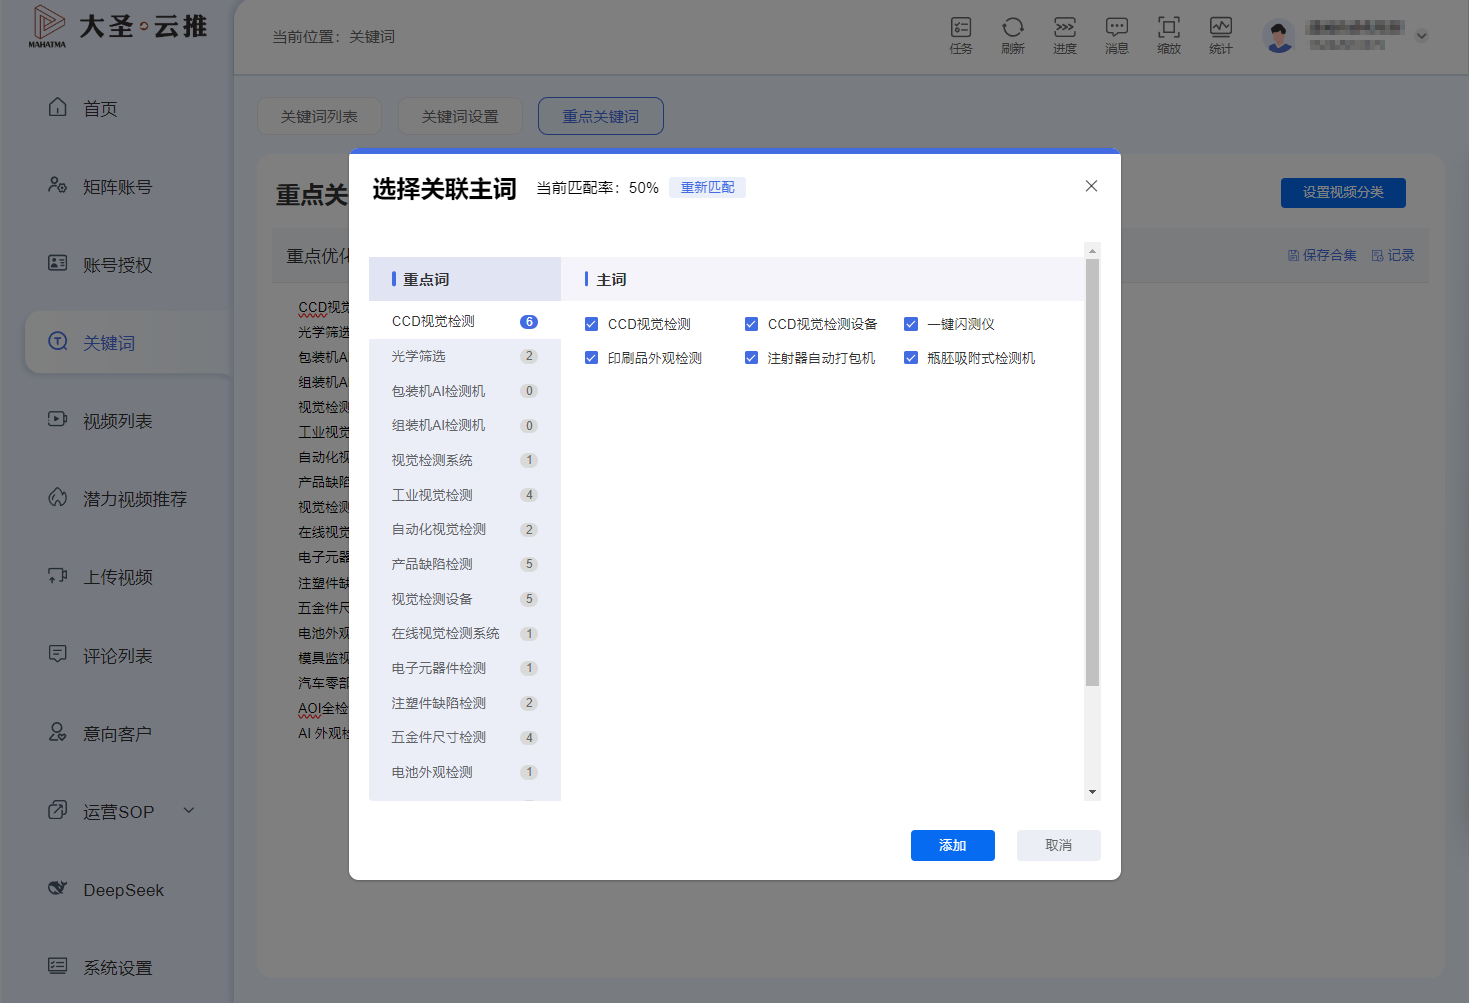Close the 选择关联主词 dialog
The width and height of the screenshot is (1469, 1003).
tap(1091, 186)
